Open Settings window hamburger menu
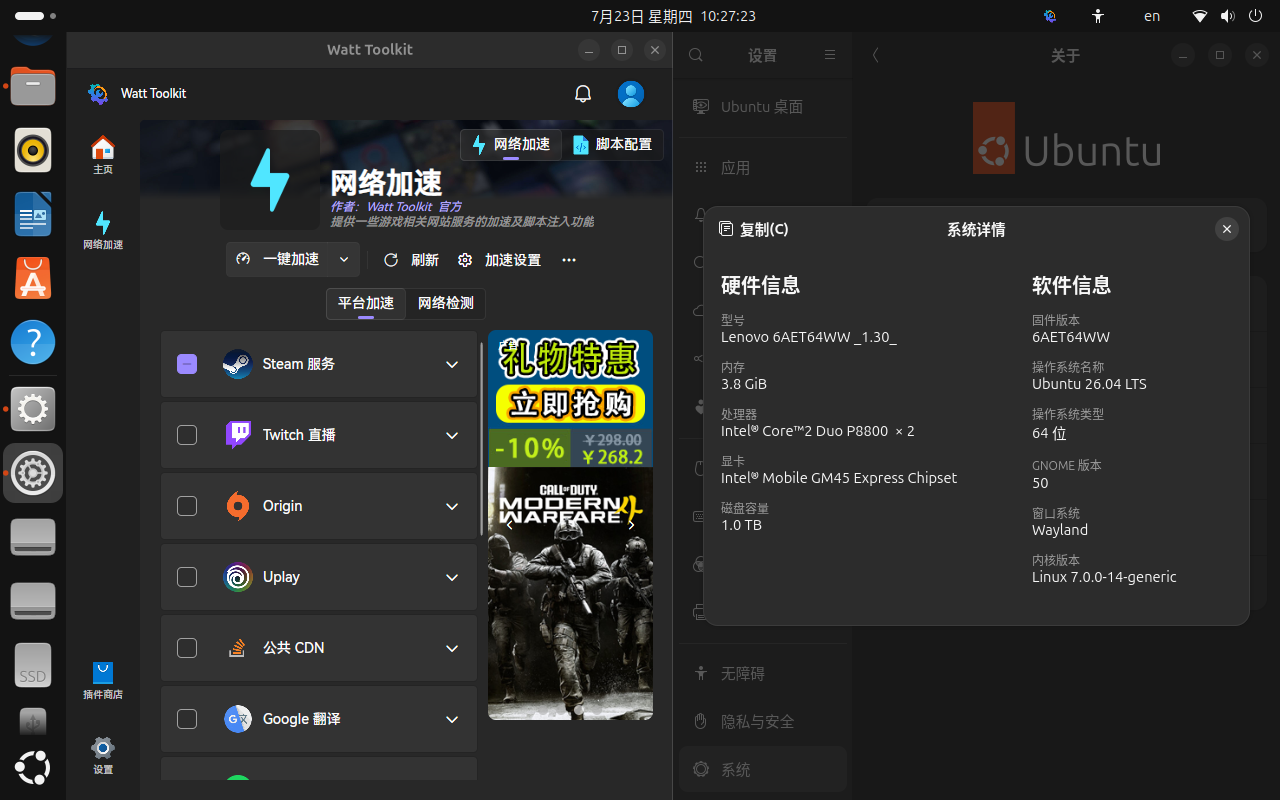Screen dimensions: 1280x800 [830, 55]
